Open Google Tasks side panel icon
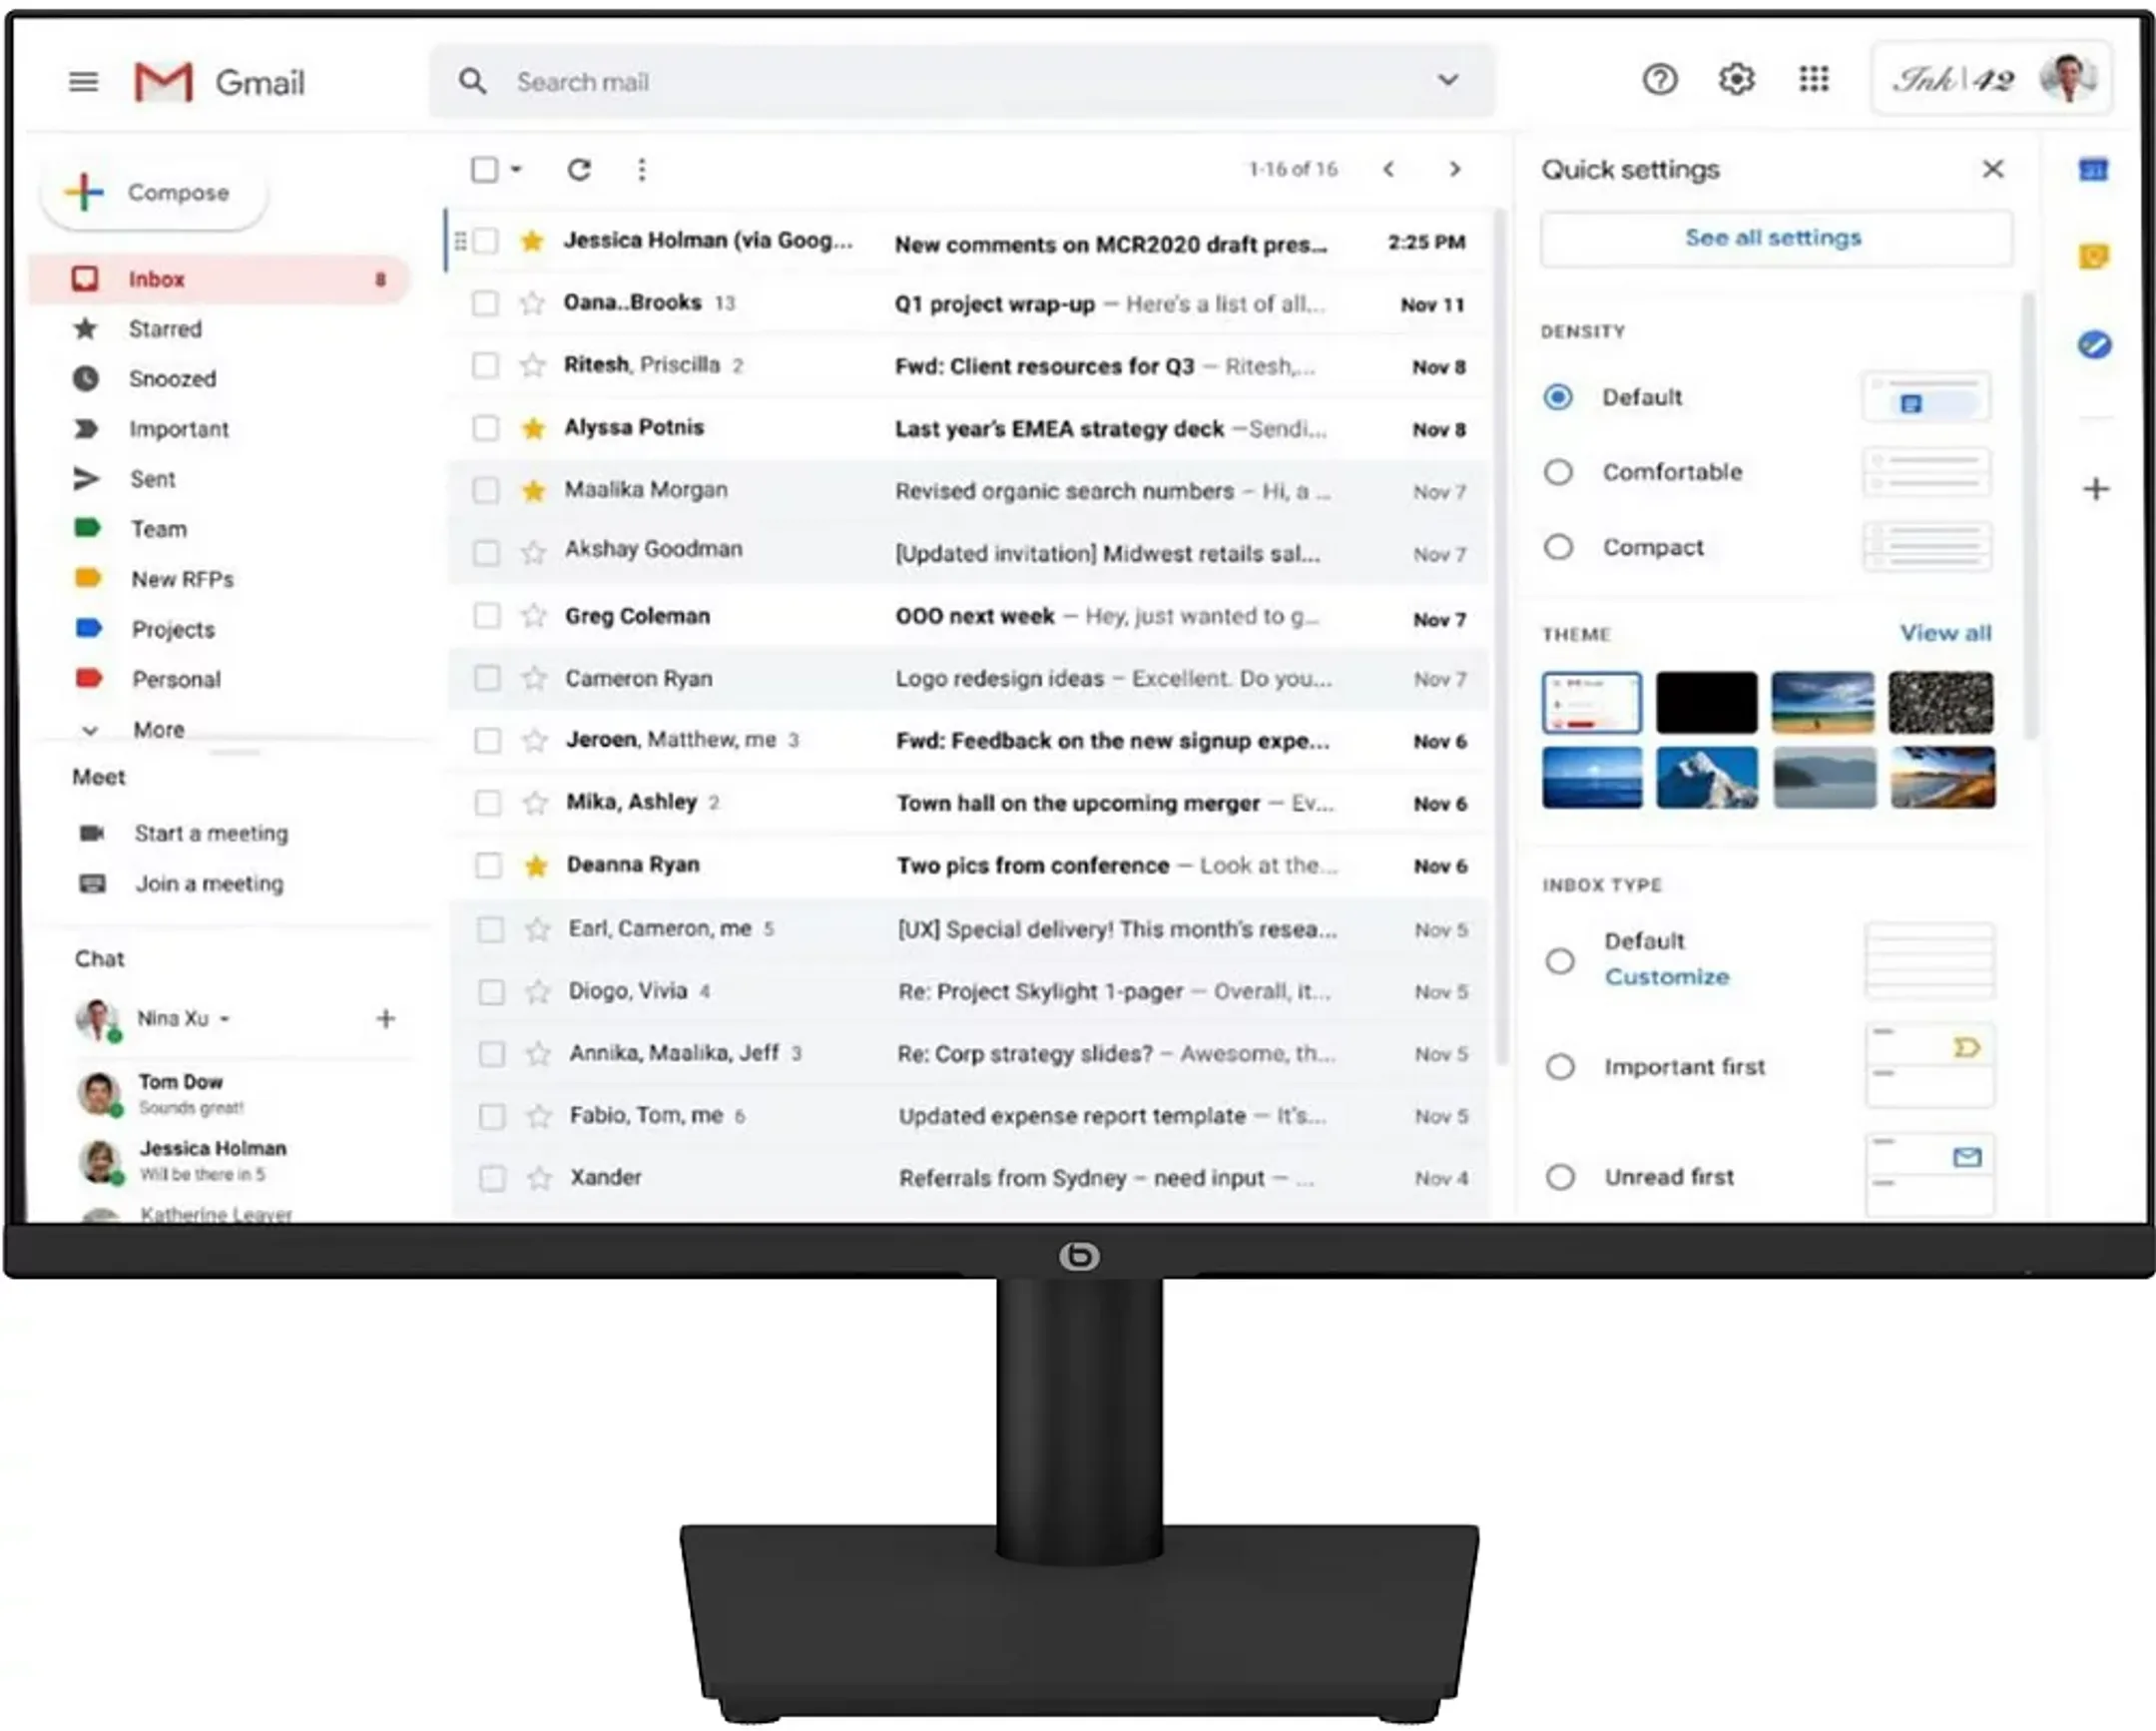2156x1731 pixels. [x=2094, y=346]
